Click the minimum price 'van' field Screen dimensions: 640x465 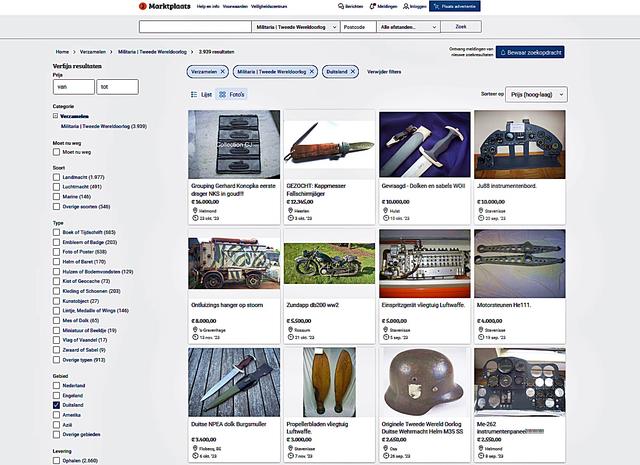(72, 87)
